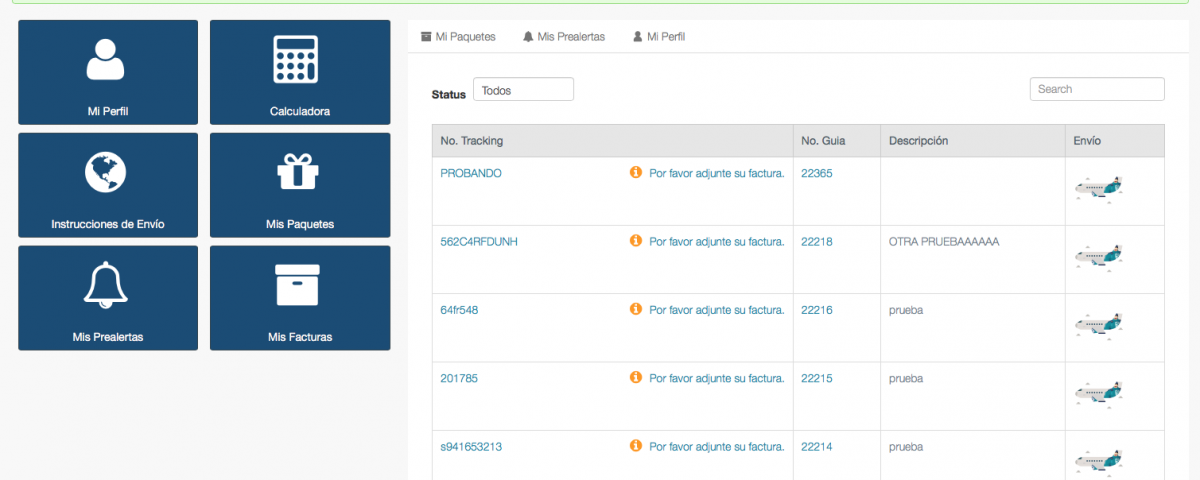Click the 'prueba' description in row 22216
This screenshot has height=480, width=1200.
(x=906, y=310)
